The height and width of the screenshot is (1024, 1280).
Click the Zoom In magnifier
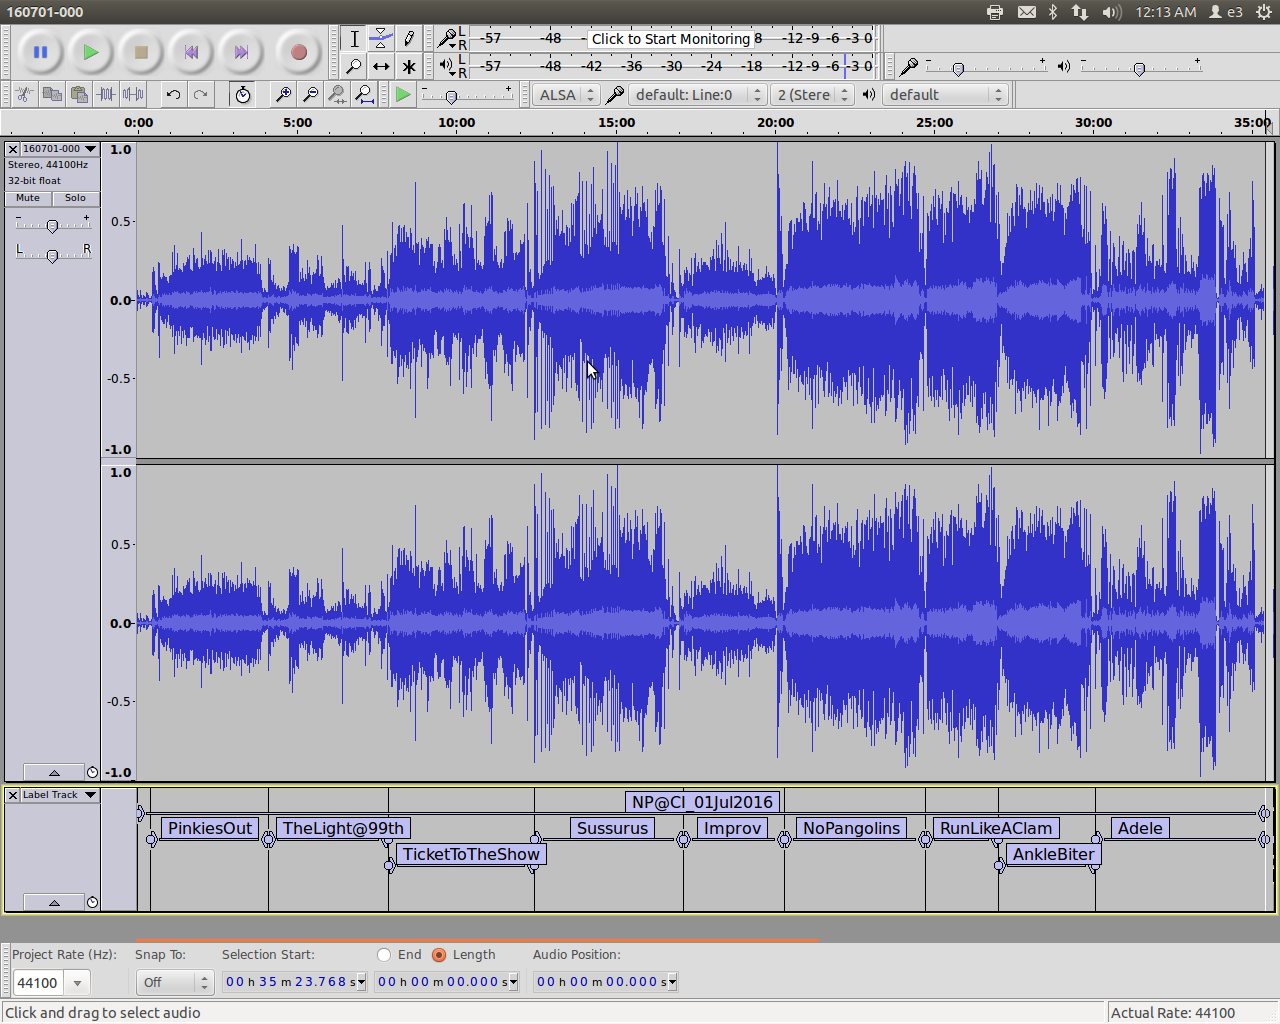click(x=284, y=95)
